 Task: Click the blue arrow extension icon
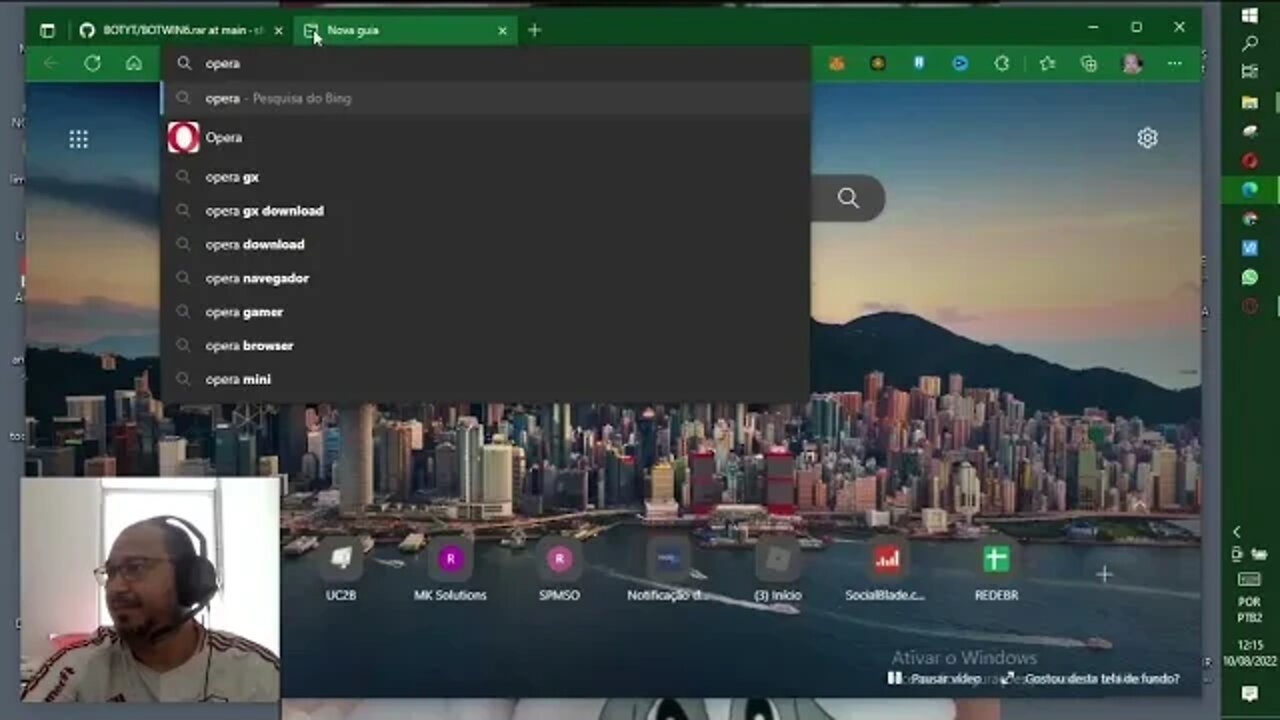coord(959,63)
